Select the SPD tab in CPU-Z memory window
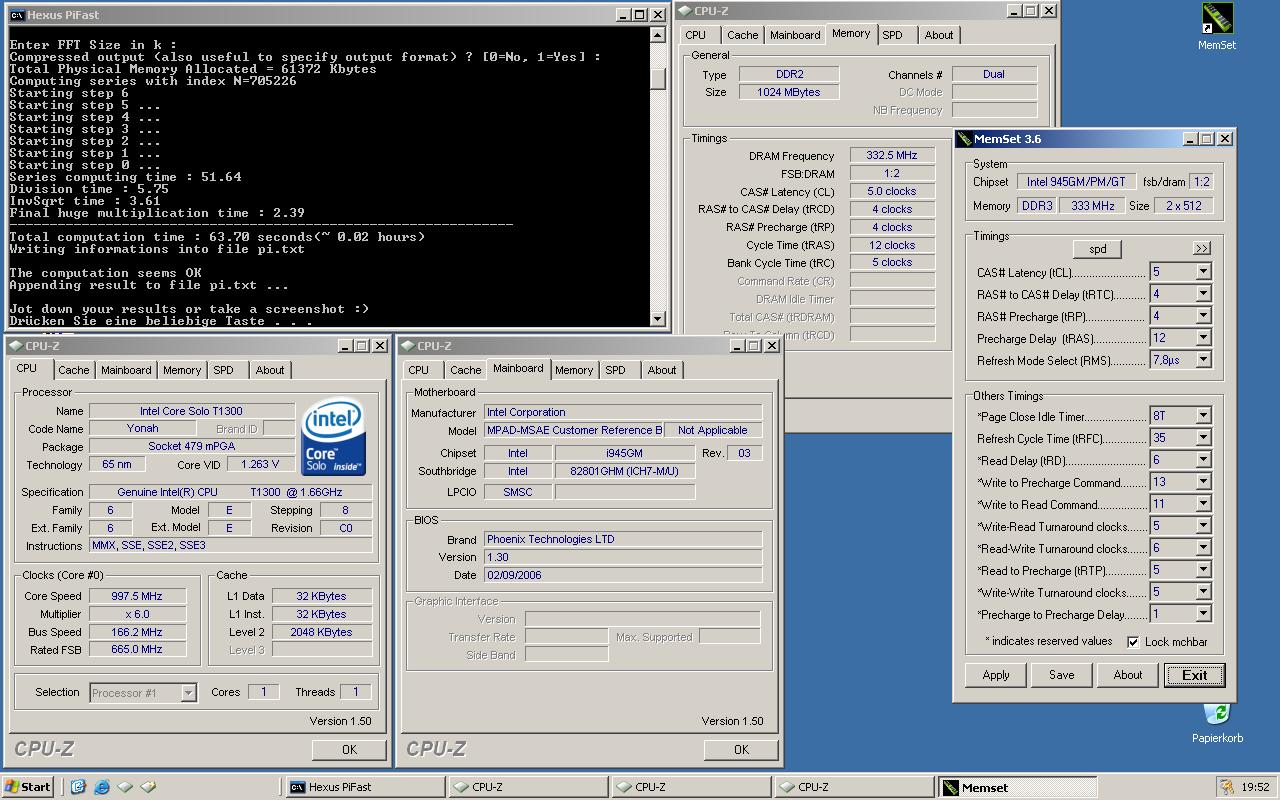Viewport: 1280px width, 800px height. 892,35
